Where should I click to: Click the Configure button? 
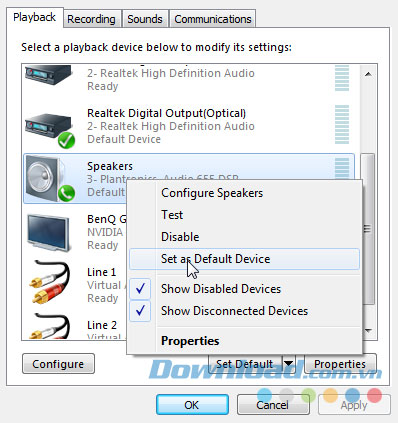pos(58,364)
